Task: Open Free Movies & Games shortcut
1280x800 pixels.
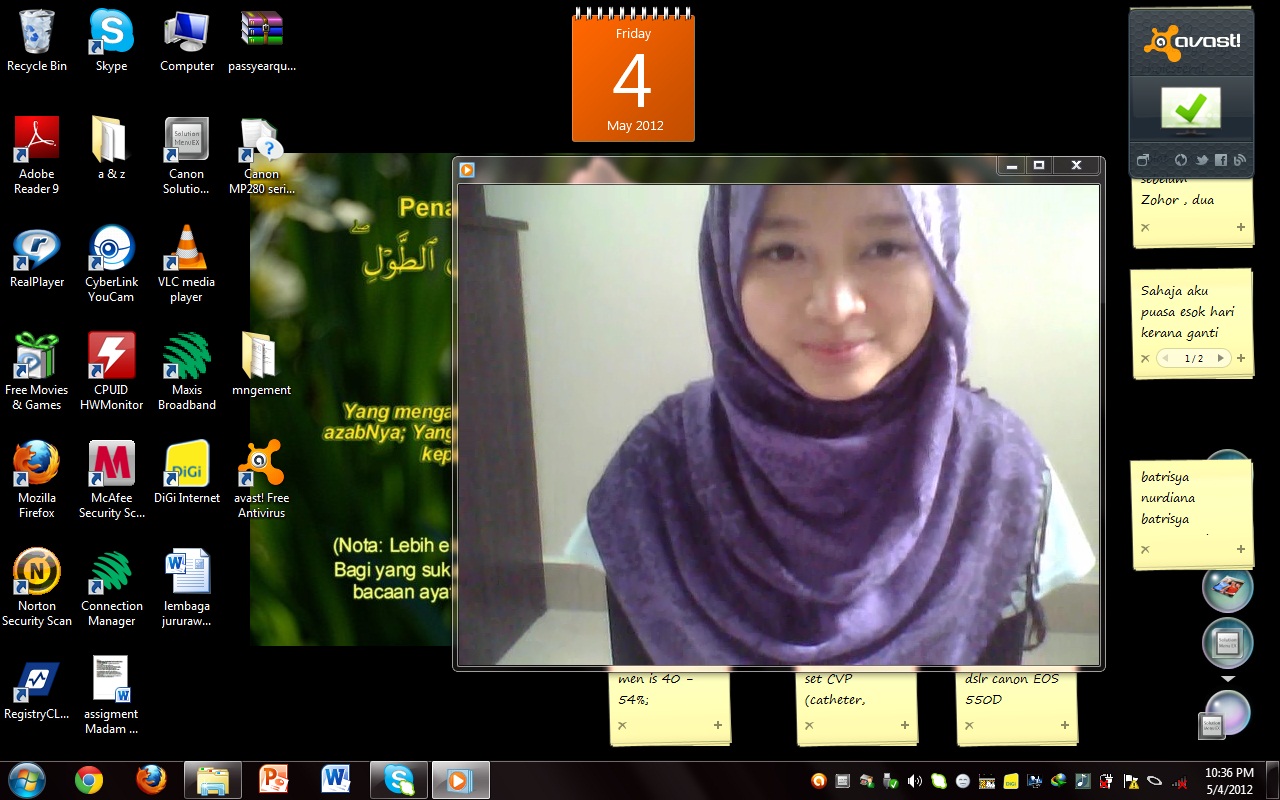Action: (x=37, y=371)
